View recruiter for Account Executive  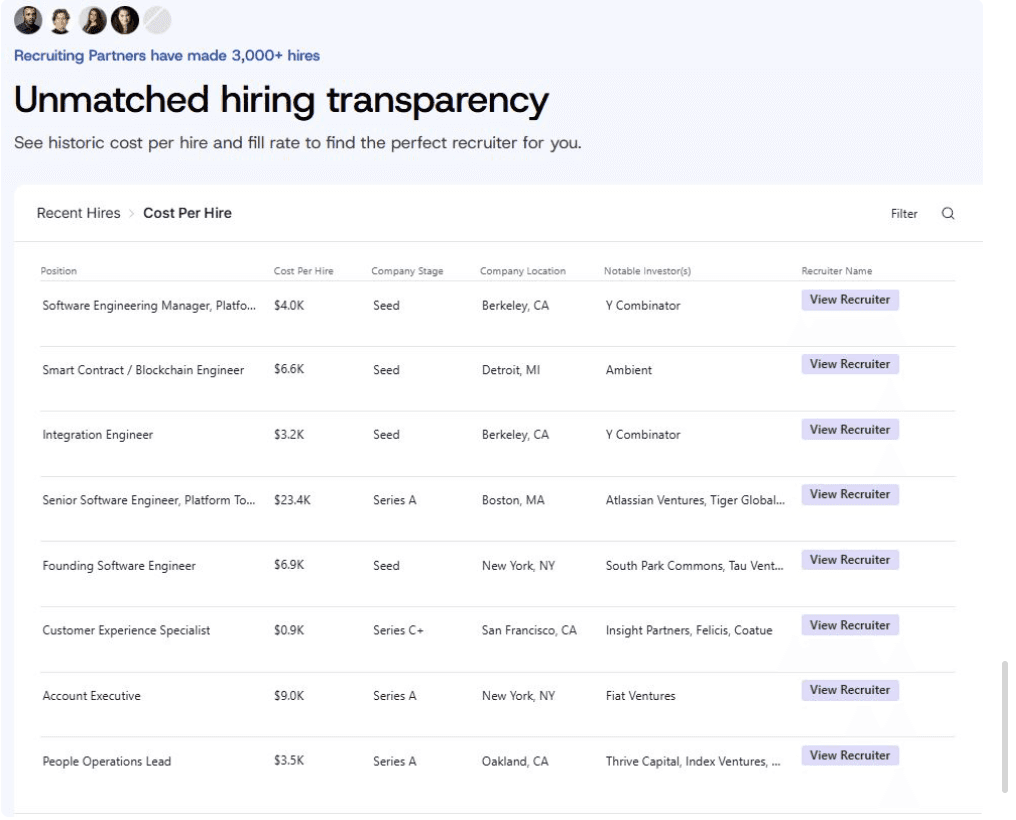849,691
